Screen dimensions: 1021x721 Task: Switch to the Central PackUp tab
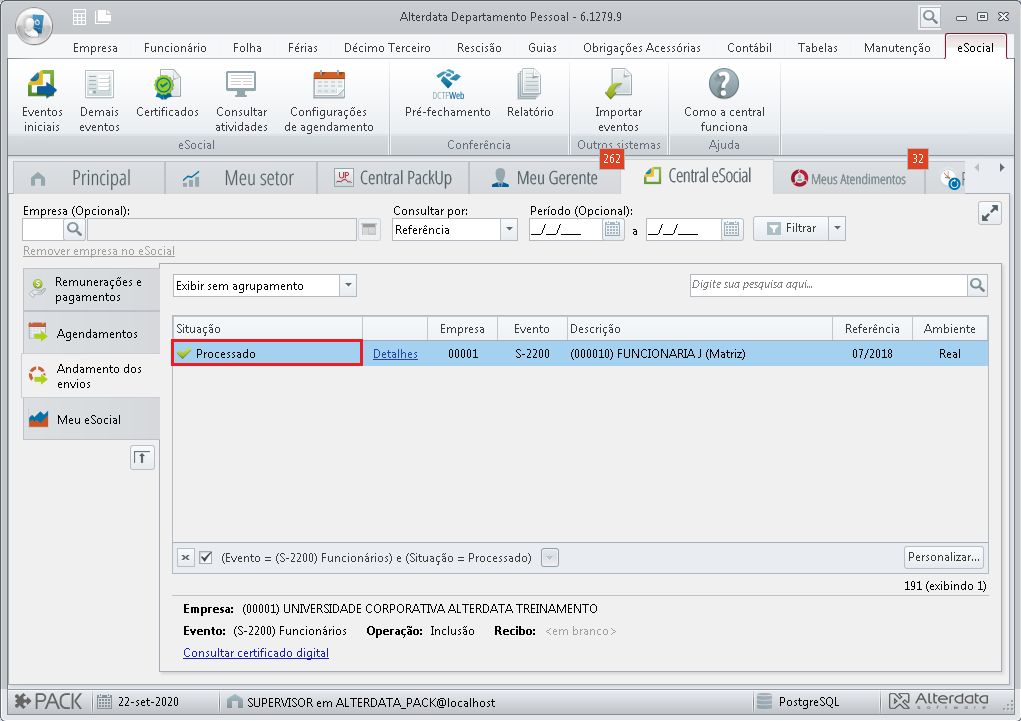393,178
